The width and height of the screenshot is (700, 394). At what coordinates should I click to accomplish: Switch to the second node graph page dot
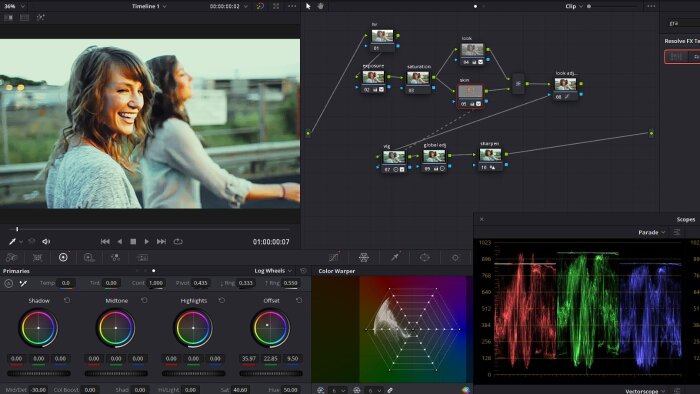coord(484,6)
